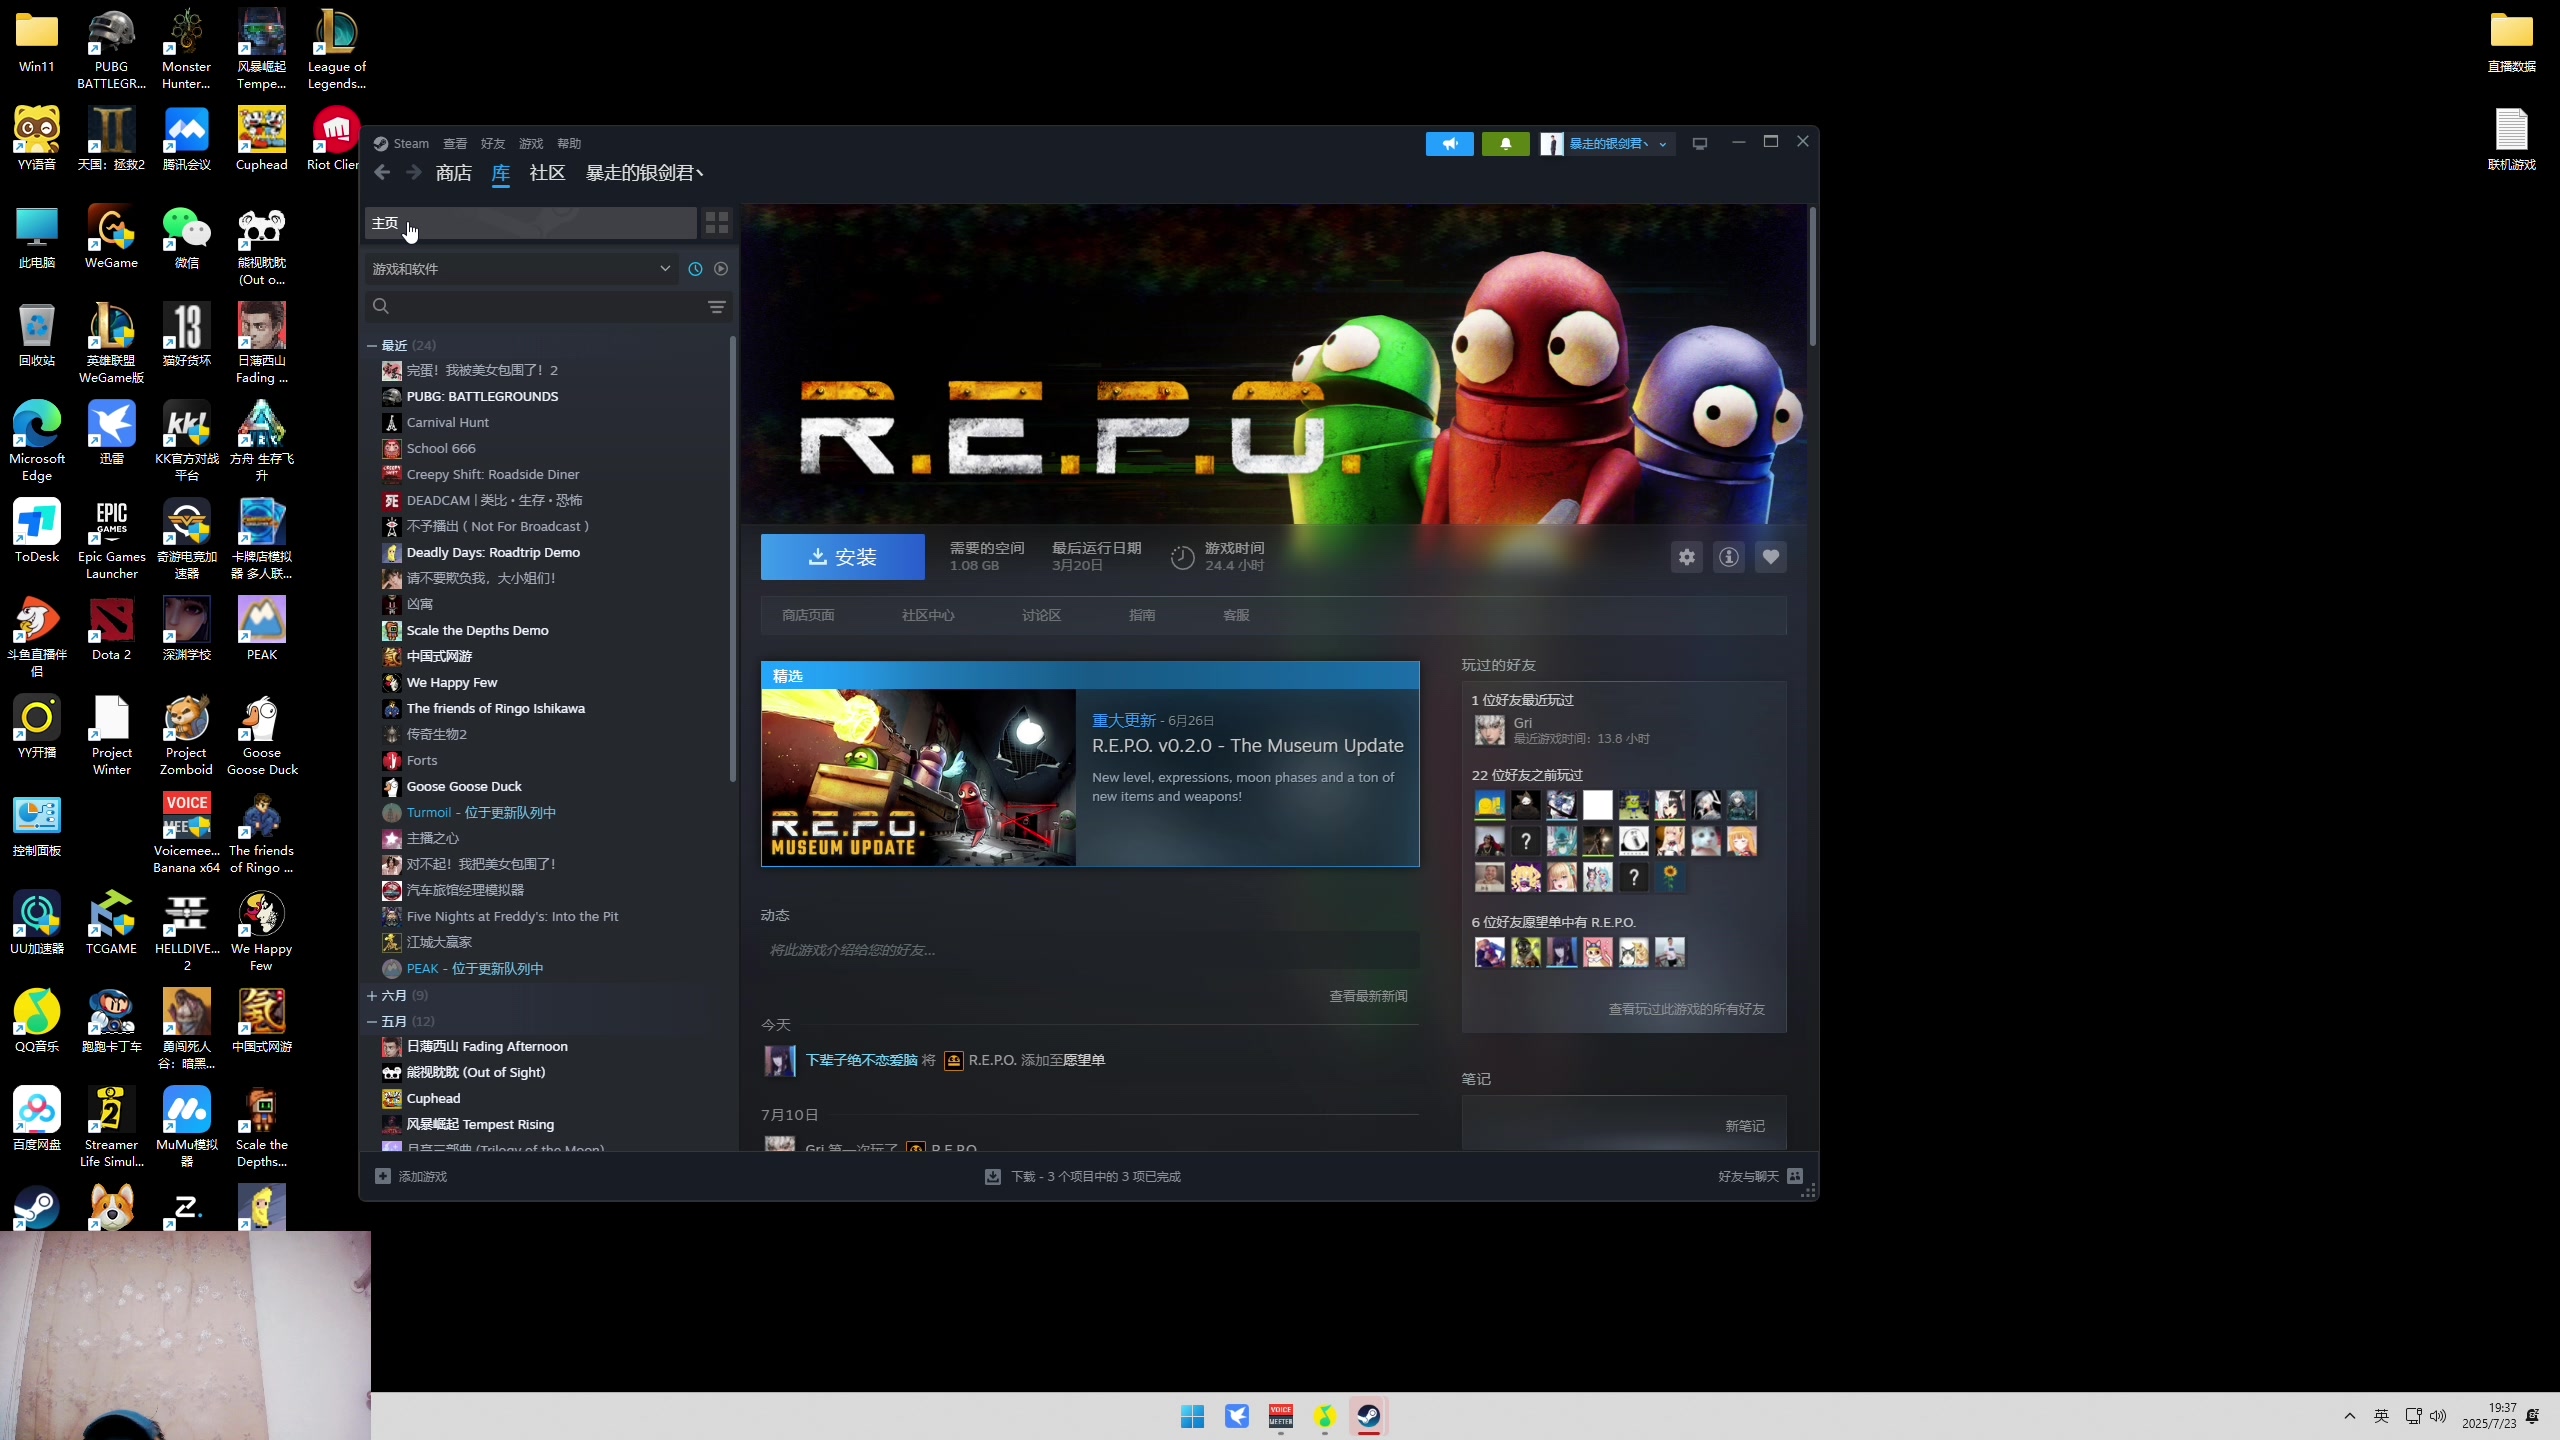This screenshot has height=1440, width=2560.
Task: Open the 重大更新 major update link
Action: click(x=1123, y=720)
